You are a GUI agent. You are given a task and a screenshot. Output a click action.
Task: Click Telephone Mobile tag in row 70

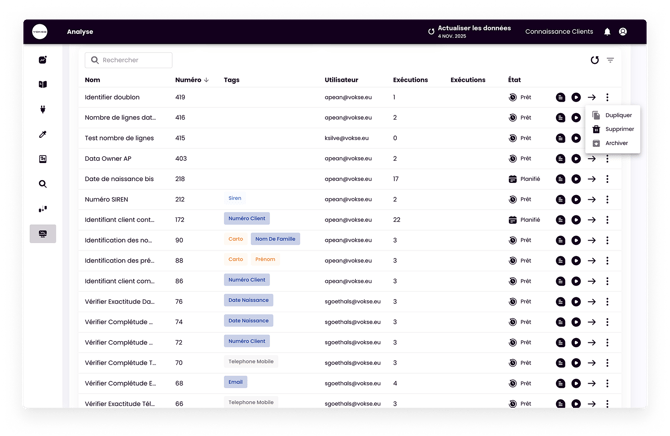tap(251, 362)
